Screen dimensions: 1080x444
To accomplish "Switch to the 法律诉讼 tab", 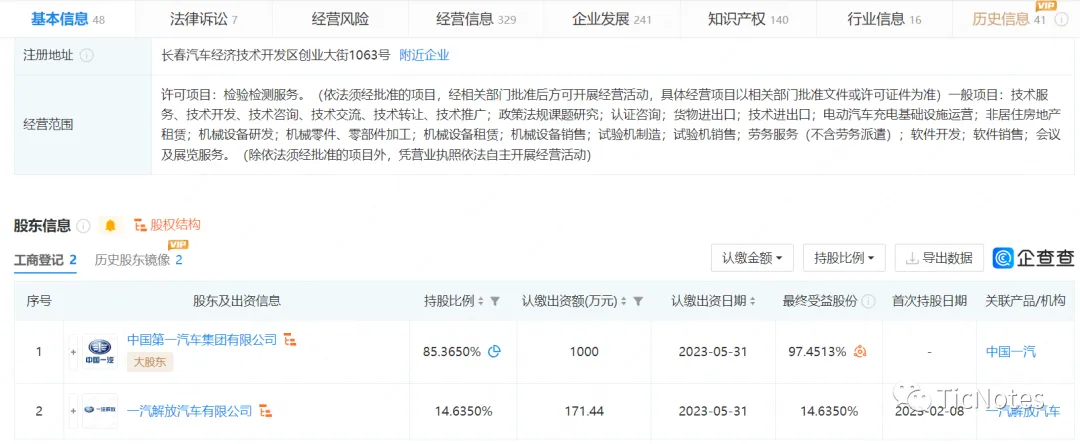I will [x=203, y=19].
